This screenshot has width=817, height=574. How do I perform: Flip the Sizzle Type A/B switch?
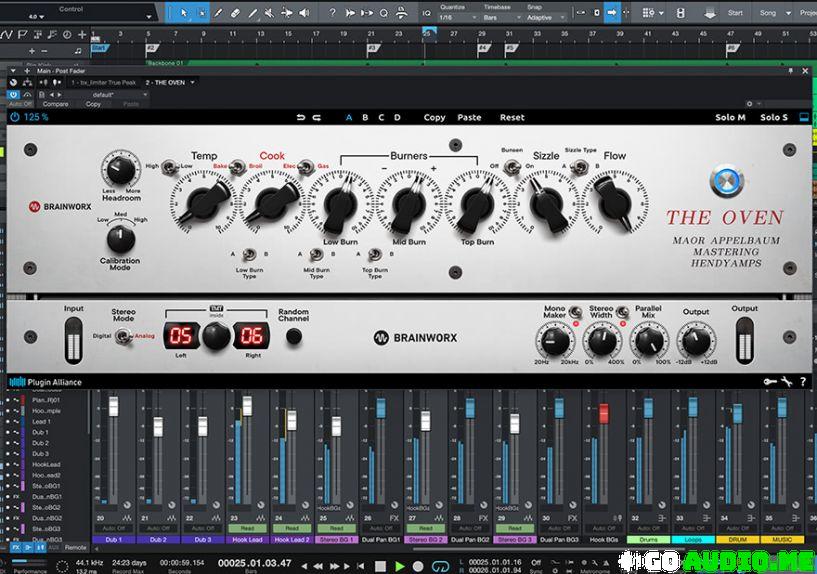579,167
